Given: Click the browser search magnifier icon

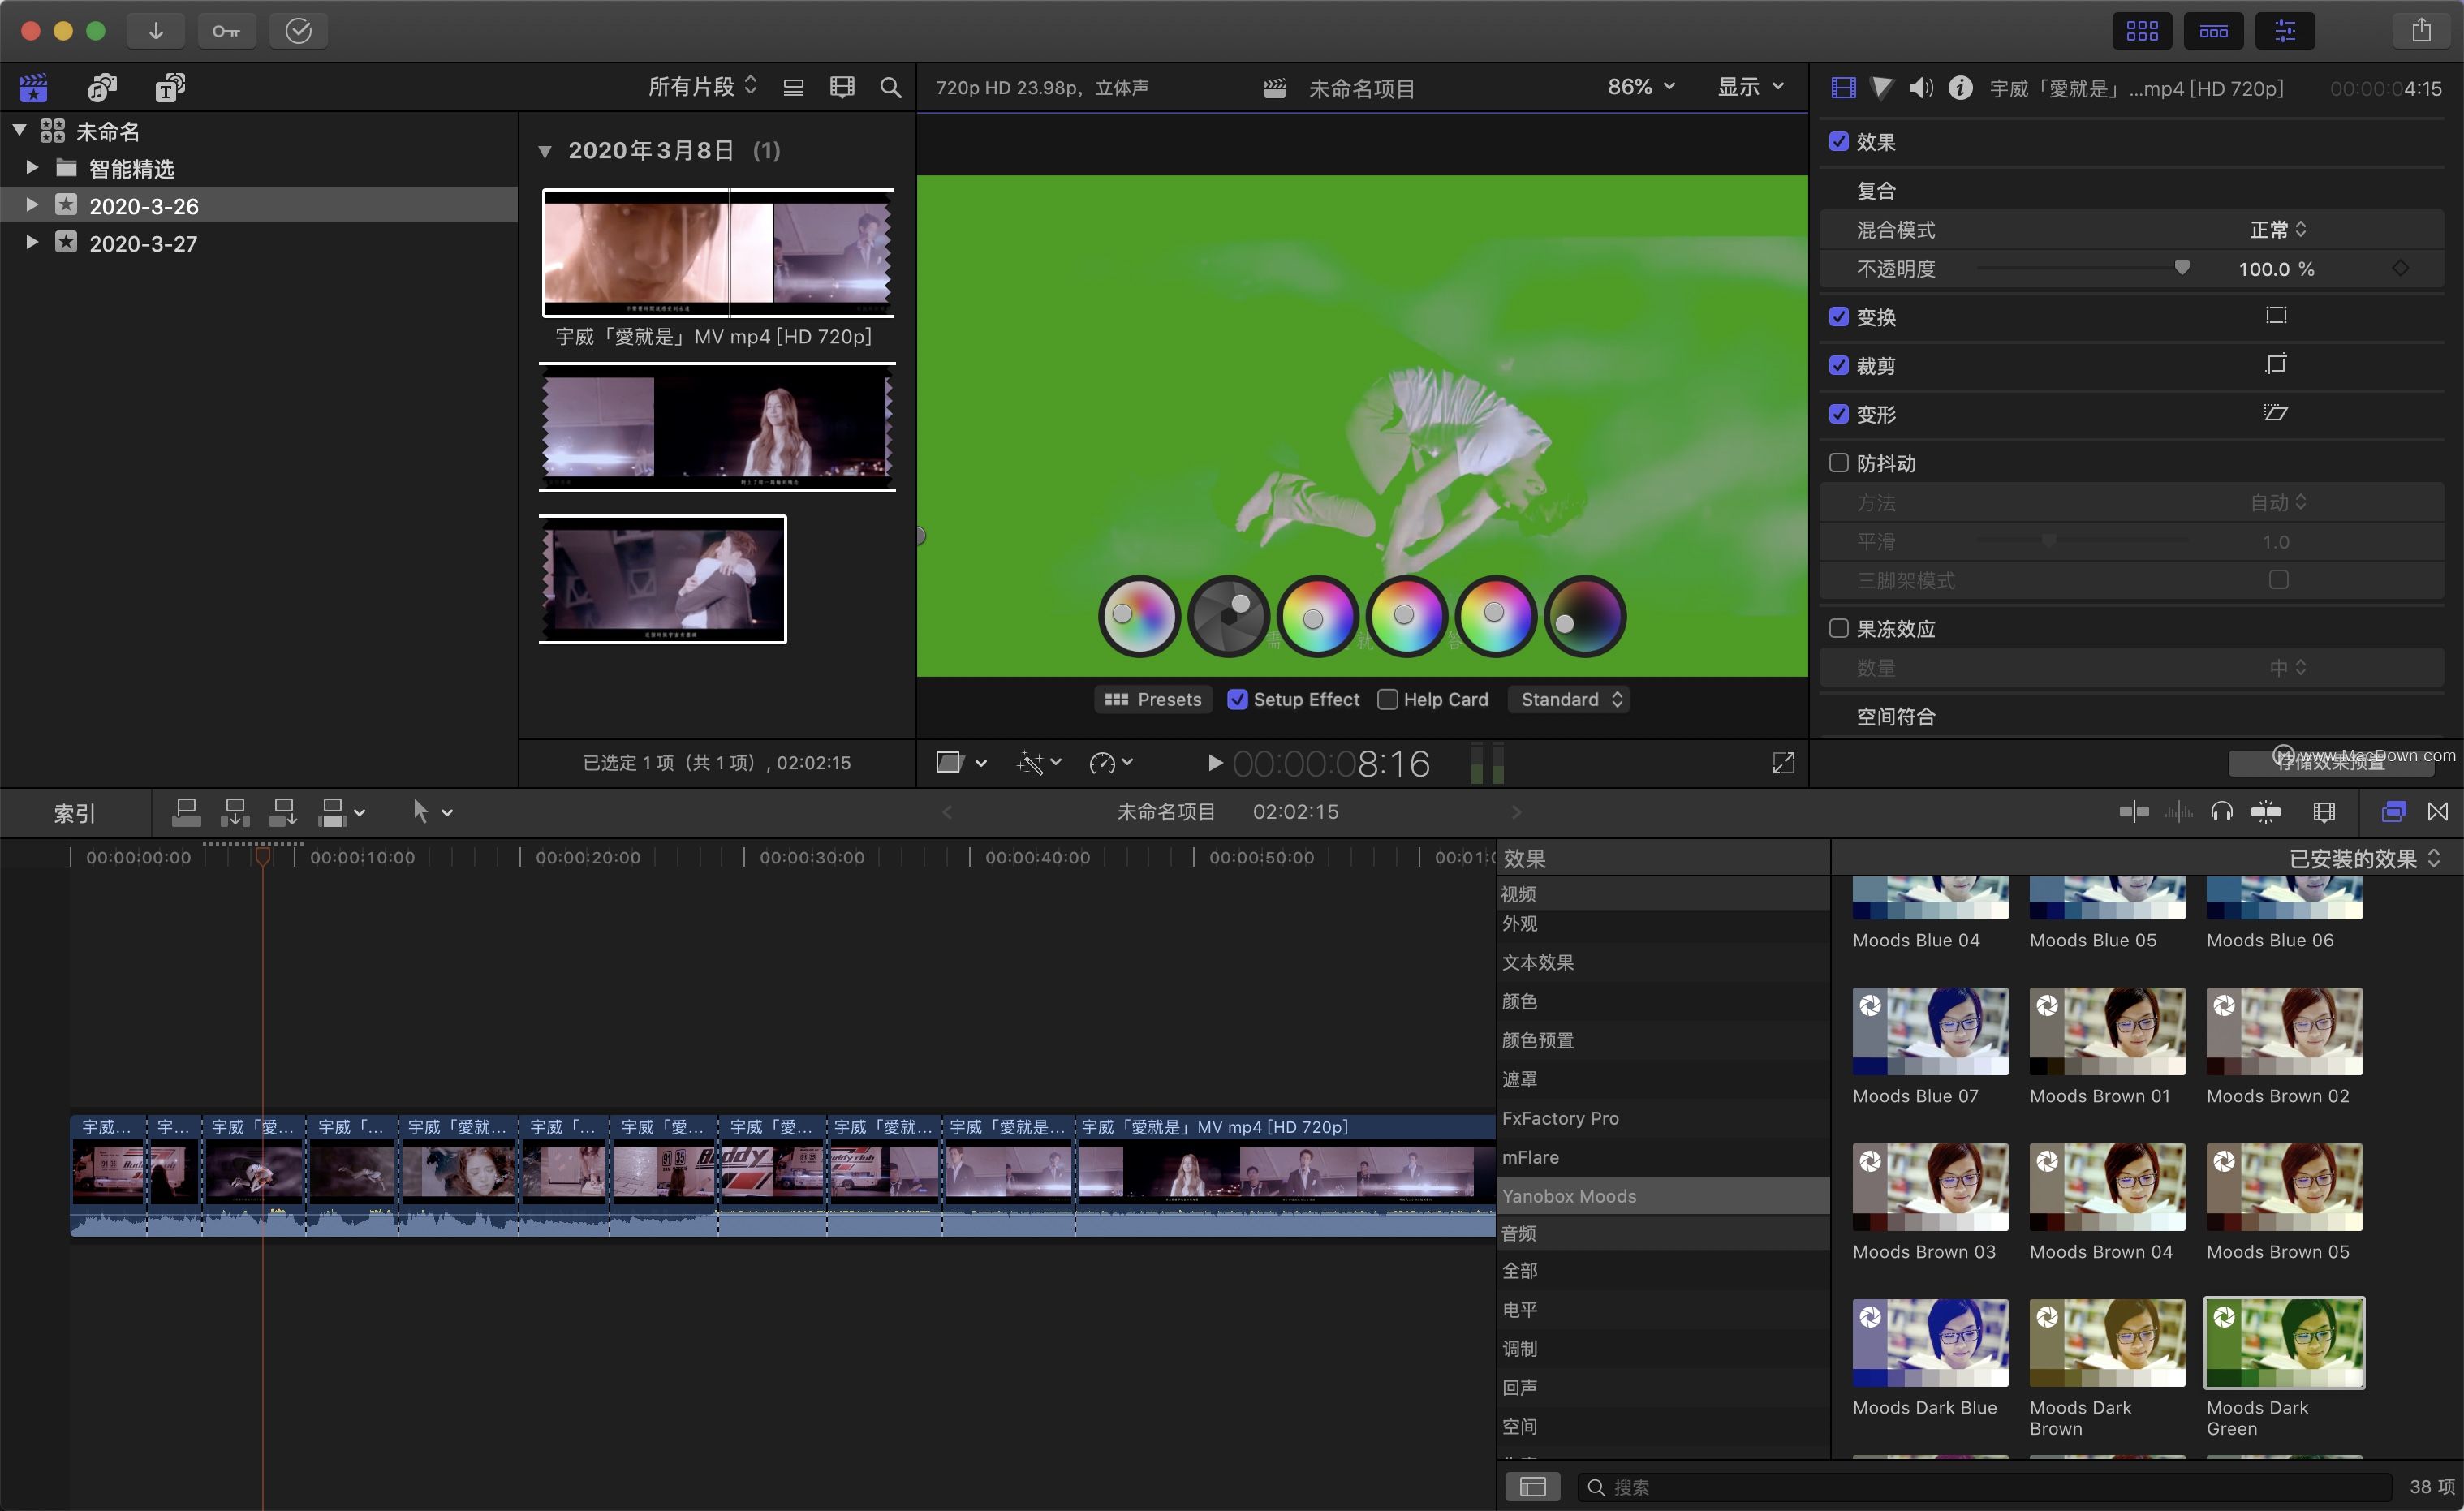Looking at the screenshot, I should (x=890, y=88).
